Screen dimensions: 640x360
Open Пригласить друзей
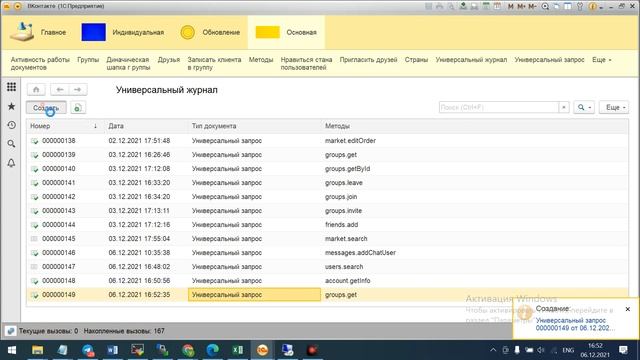click(x=368, y=60)
